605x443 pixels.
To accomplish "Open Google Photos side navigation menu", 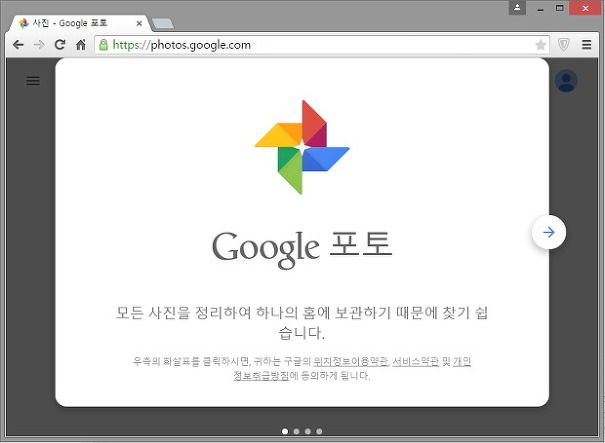I will tap(33, 81).
